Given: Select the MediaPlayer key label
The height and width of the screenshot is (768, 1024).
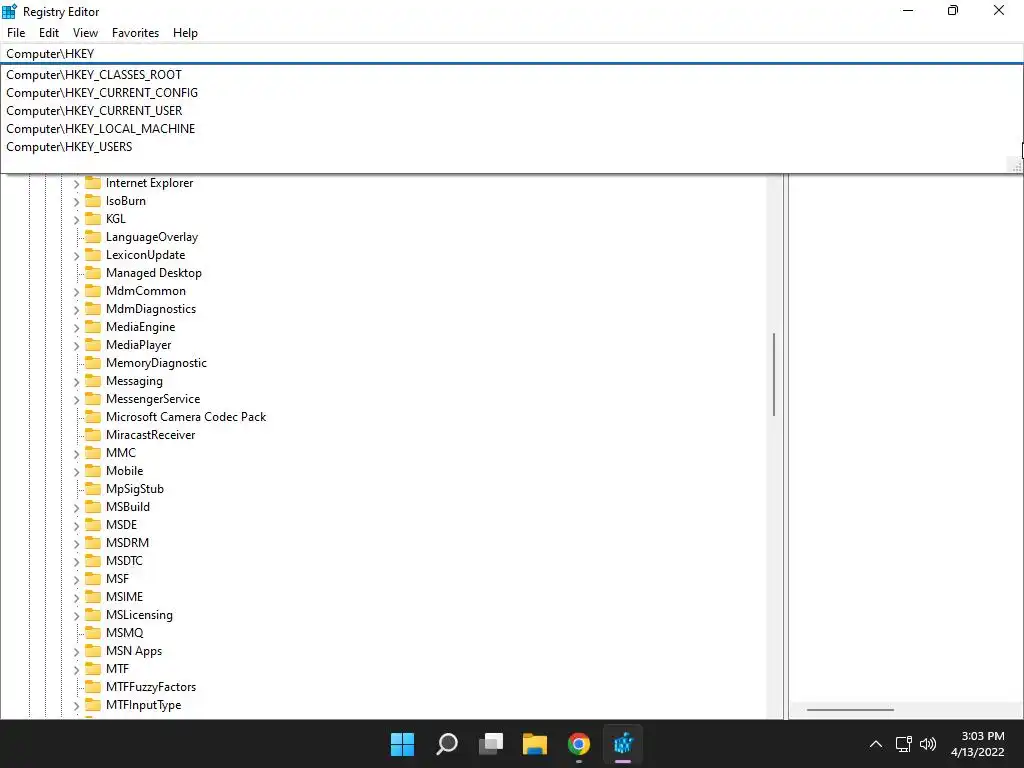Looking at the screenshot, I should 138,345.
